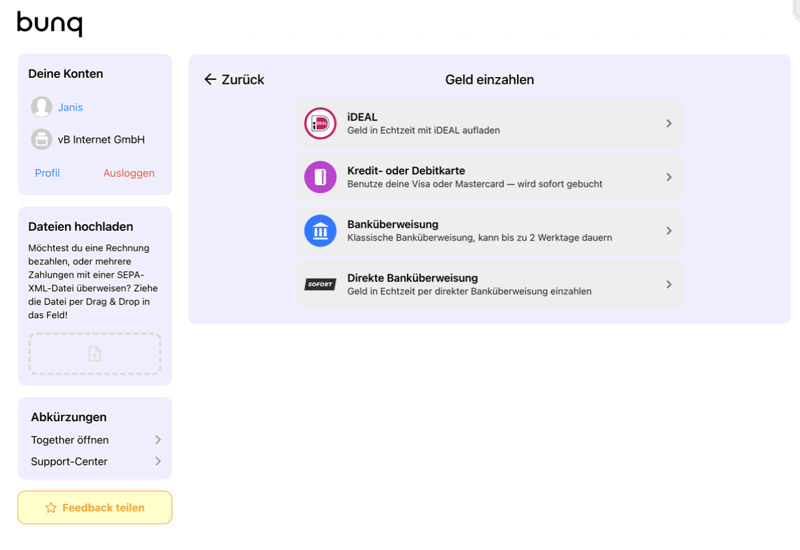
Task: Click the purple credit card icon
Action: 320,177
